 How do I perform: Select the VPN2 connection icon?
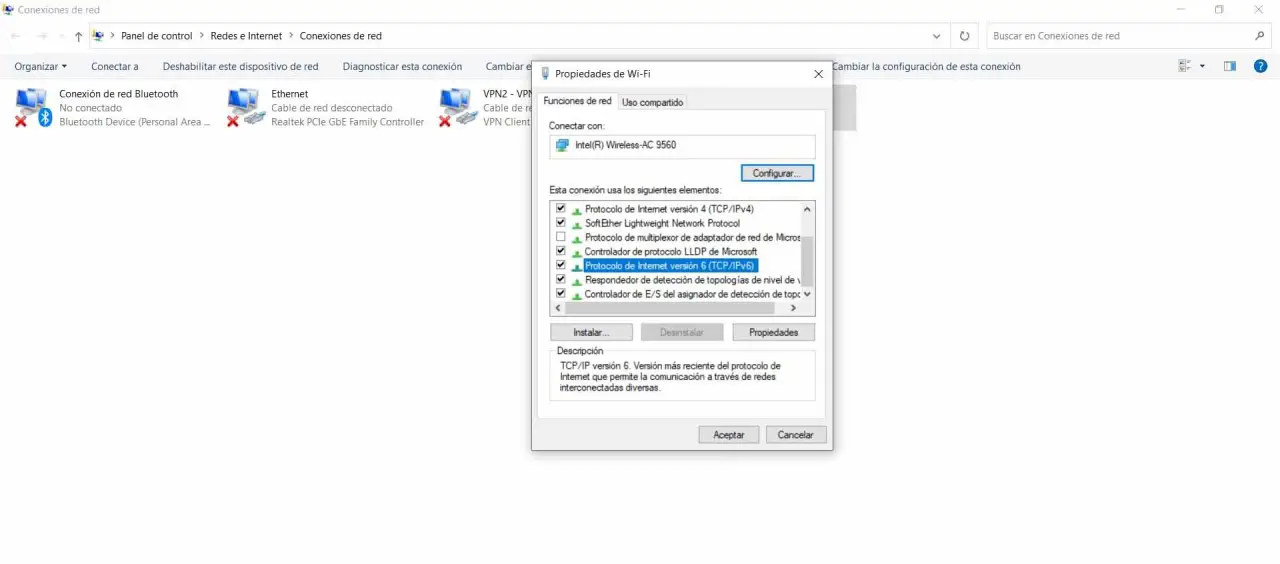[x=458, y=108]
